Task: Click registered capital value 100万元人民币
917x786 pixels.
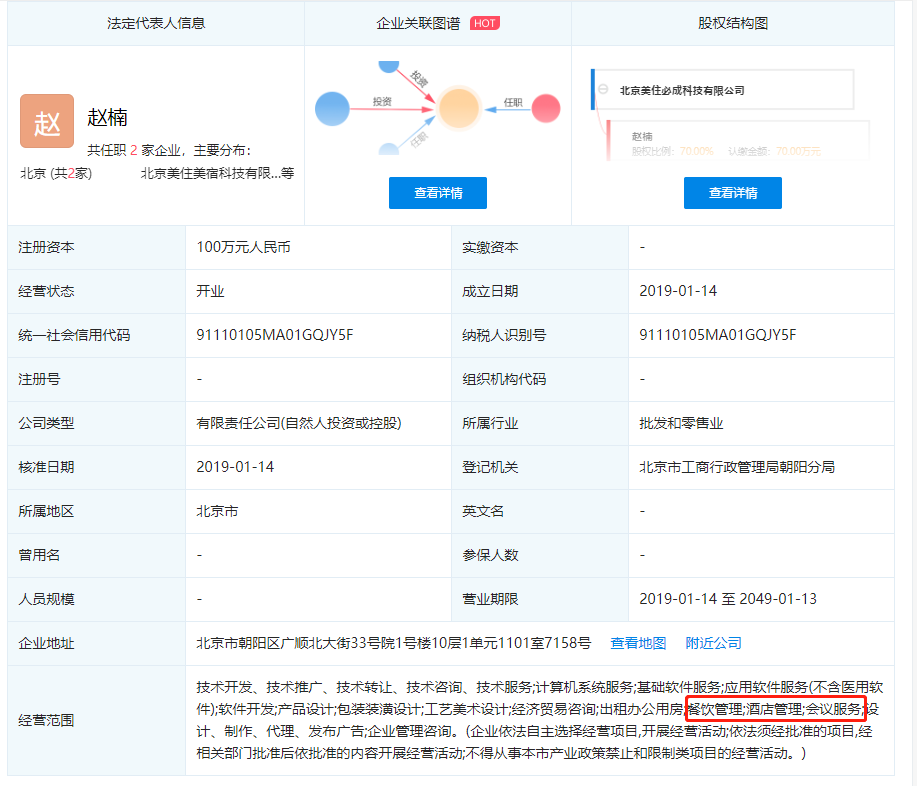Action: click(243, 247)
